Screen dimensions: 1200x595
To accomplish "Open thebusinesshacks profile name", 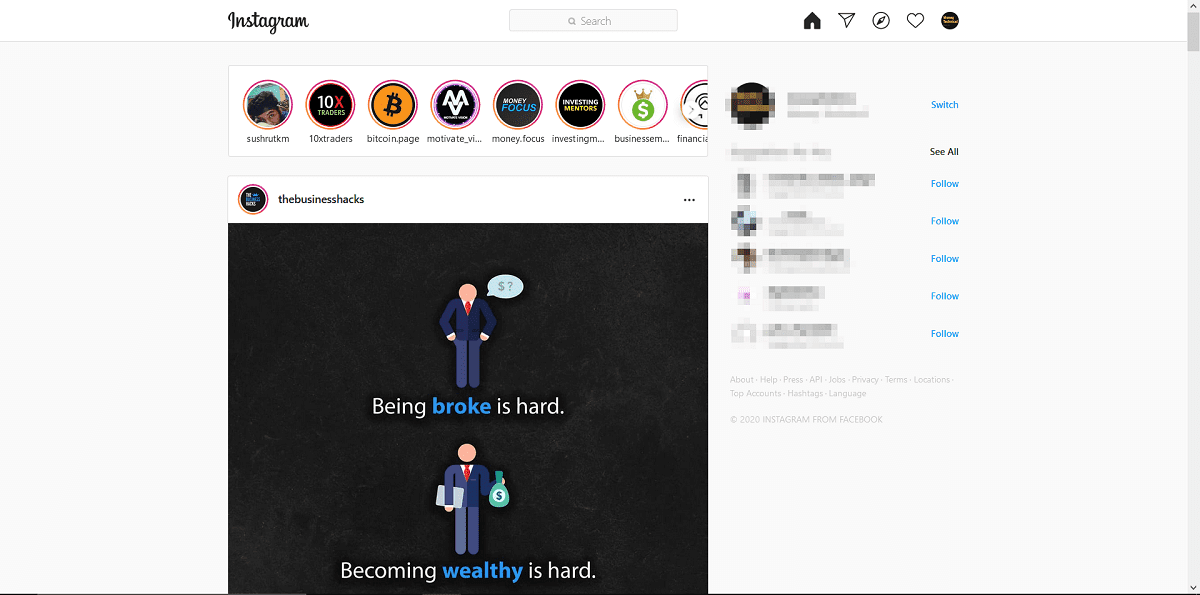I will tap(321, 200).
